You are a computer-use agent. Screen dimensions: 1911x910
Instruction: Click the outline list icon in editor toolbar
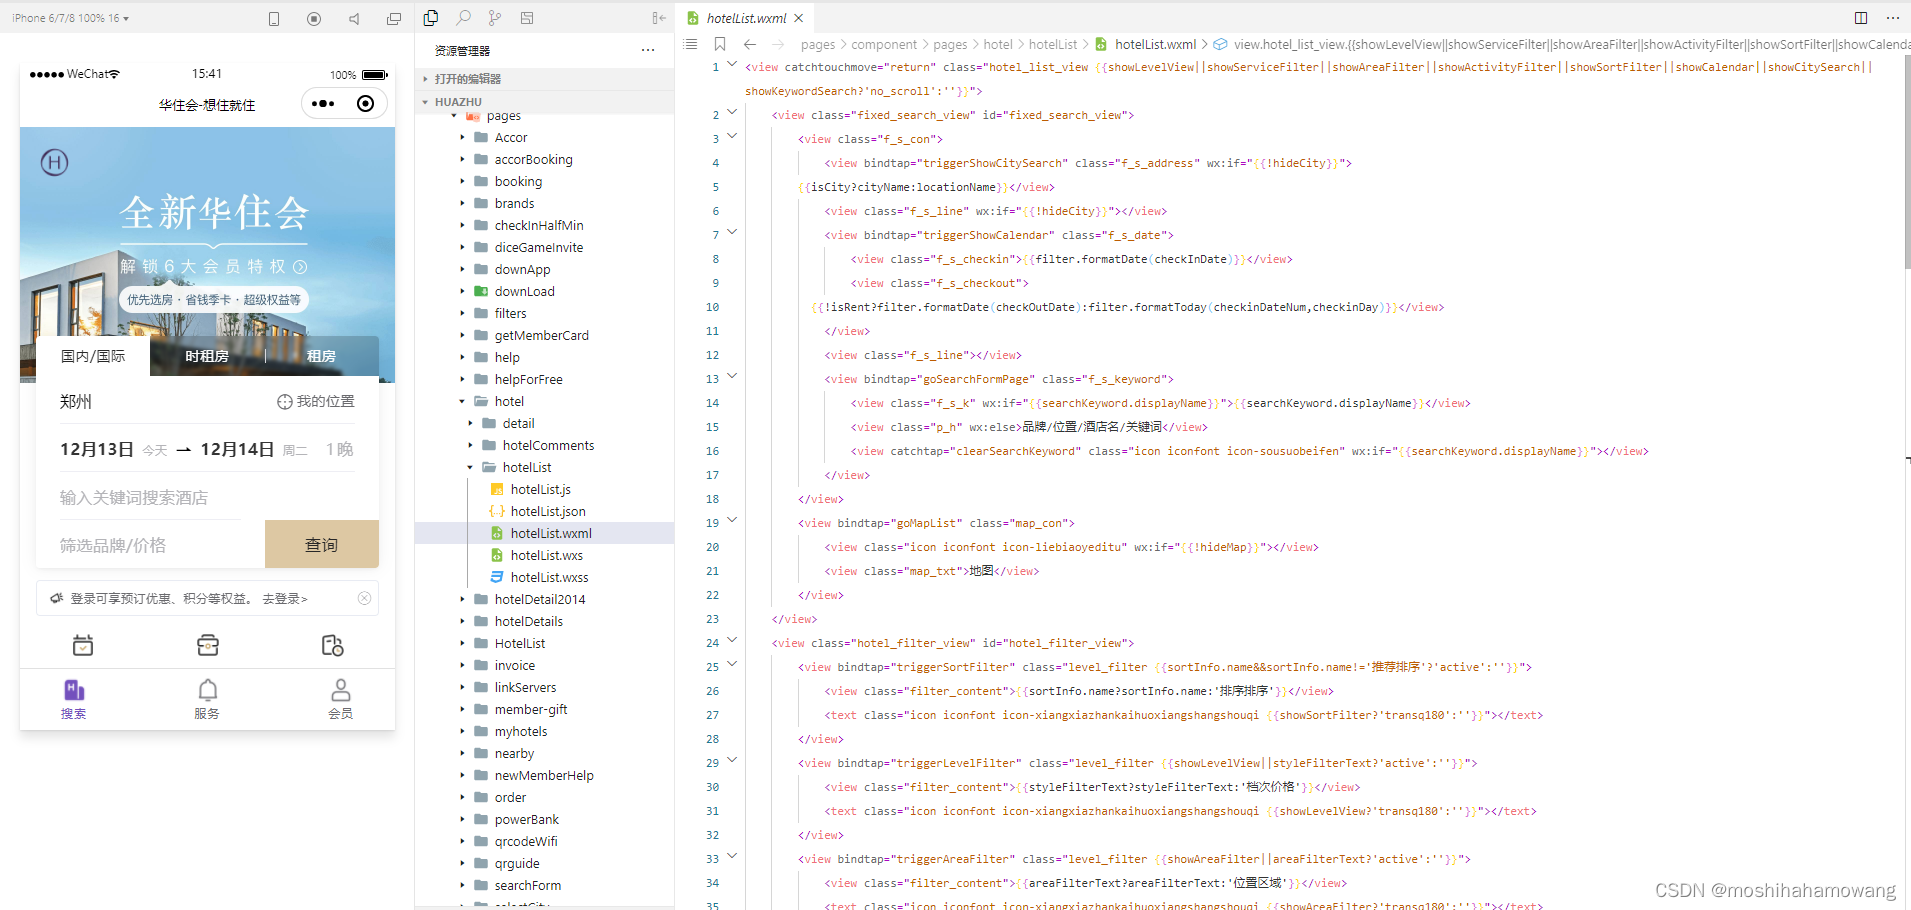click(x=690, y=44)
